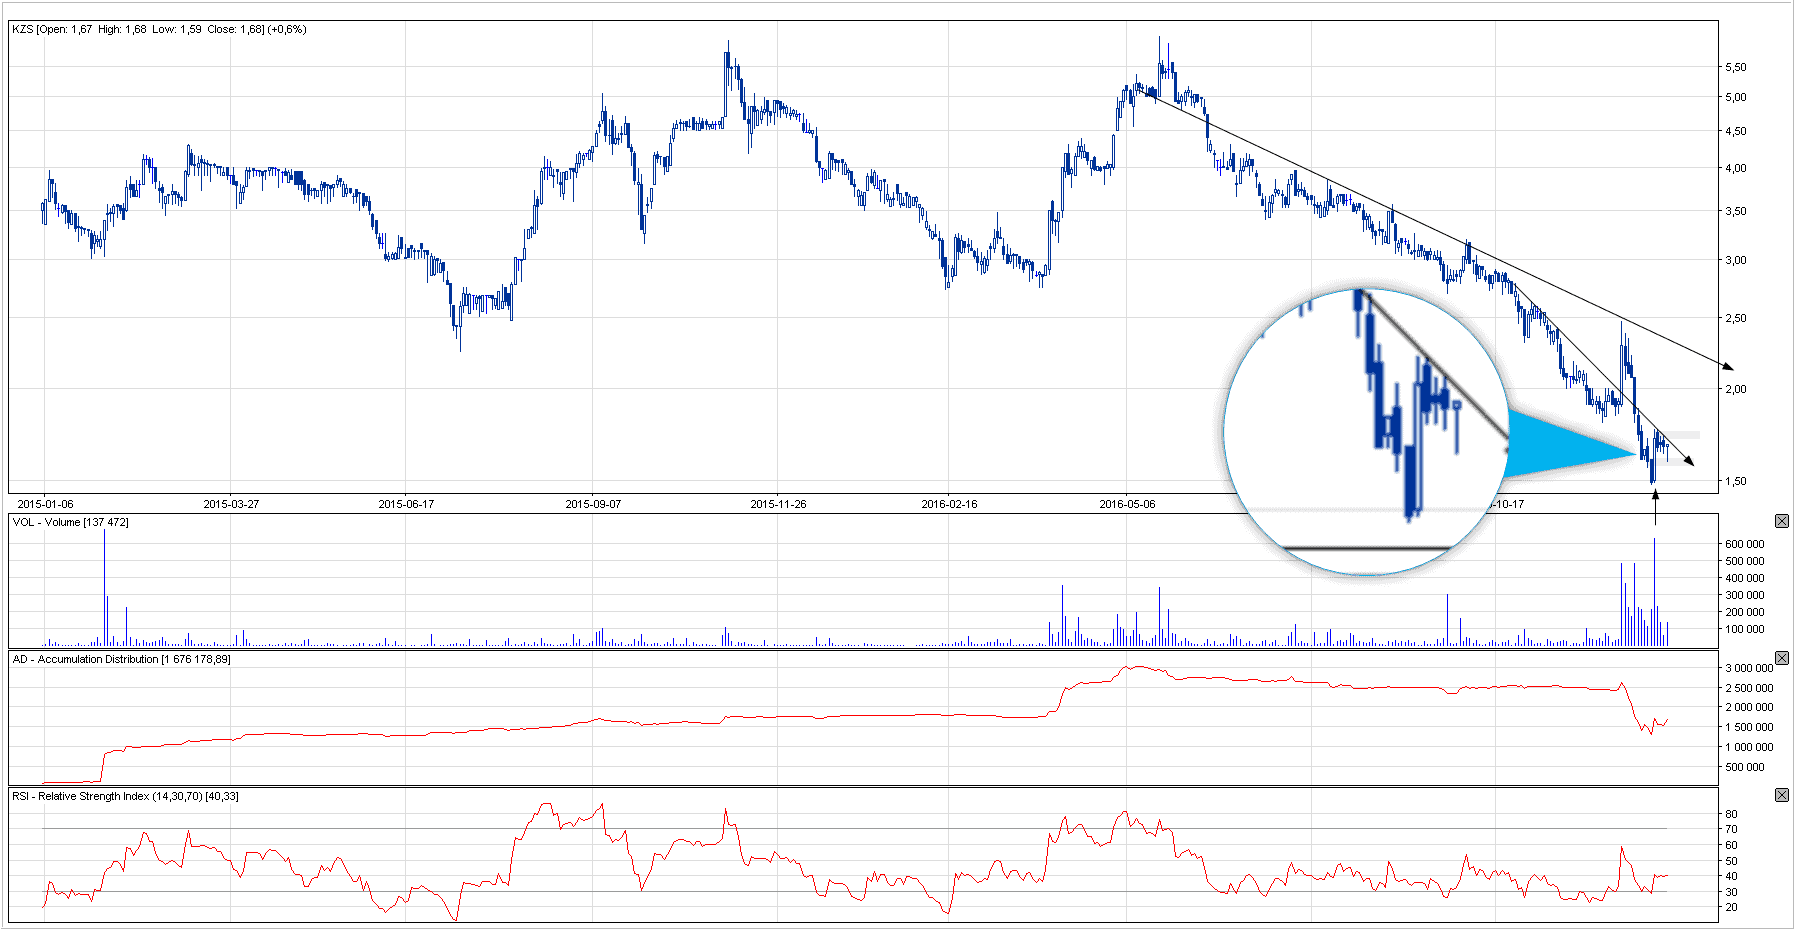Image resolution: width=1794 pixels, height=929 pixels.
Task: Click the upper trendline's arrowhead end
Action: click(x=1727, y=366)
